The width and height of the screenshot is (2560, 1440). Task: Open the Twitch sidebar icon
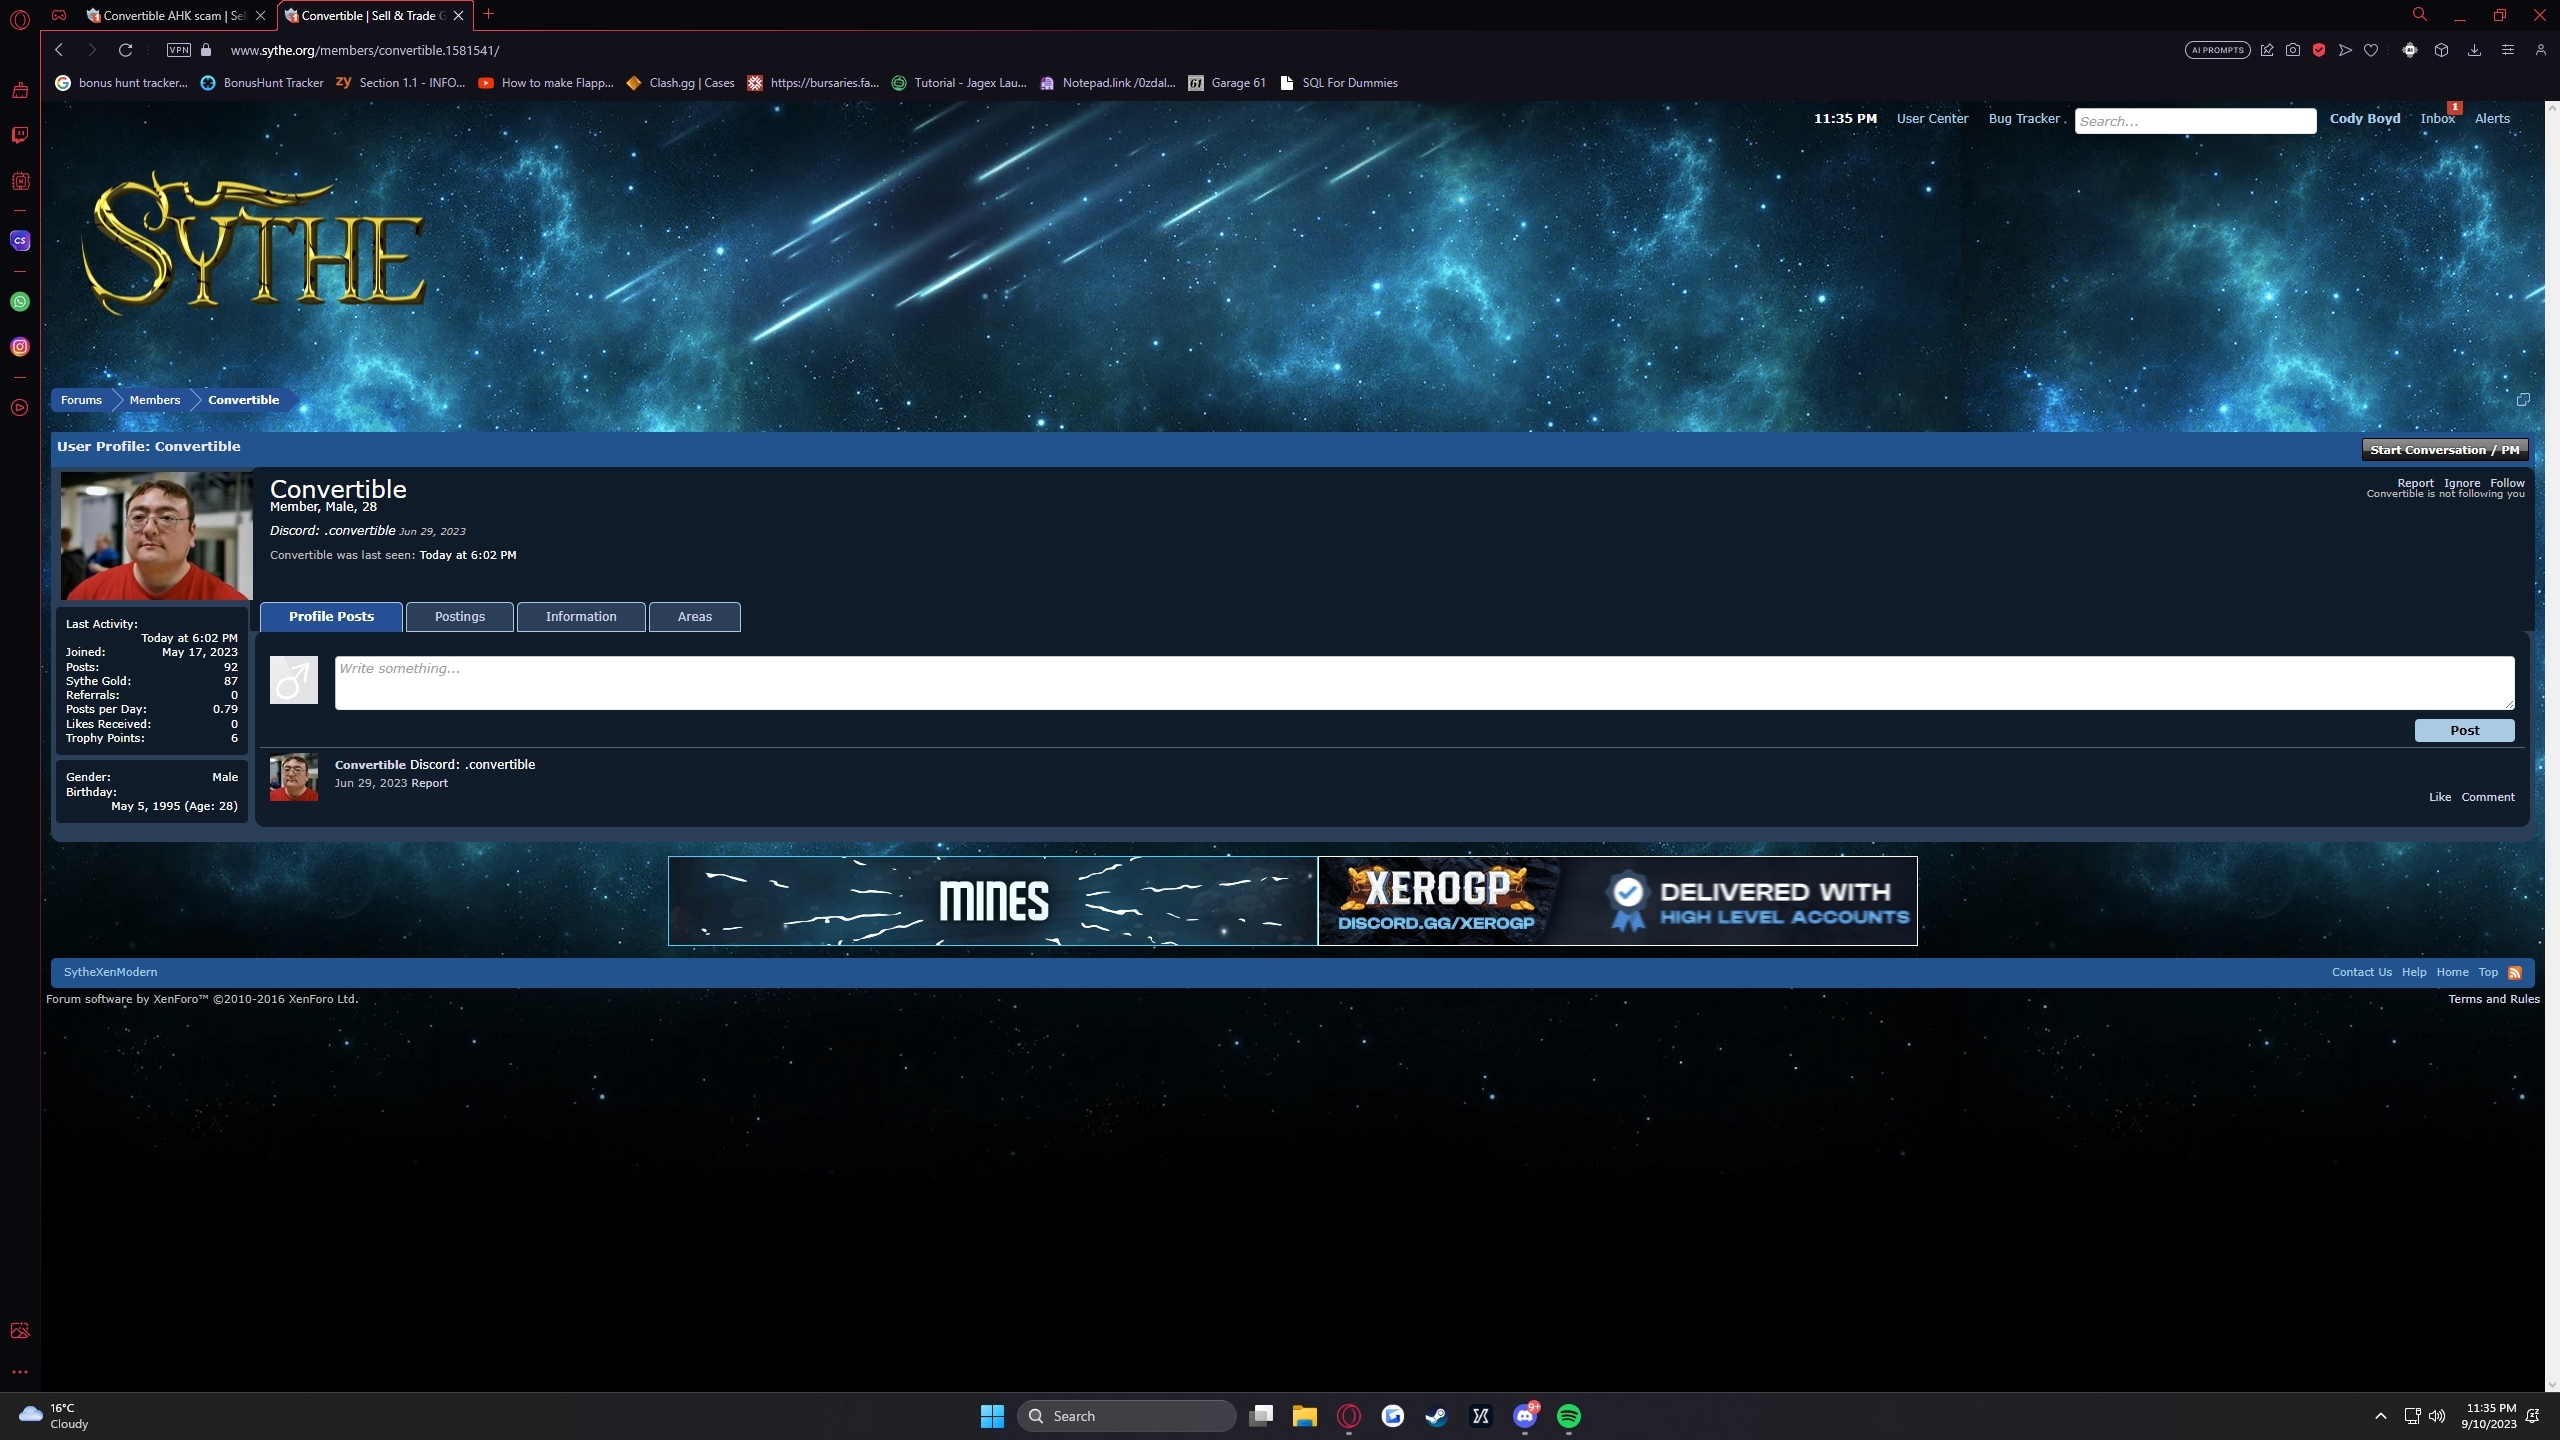pos(20,135)
